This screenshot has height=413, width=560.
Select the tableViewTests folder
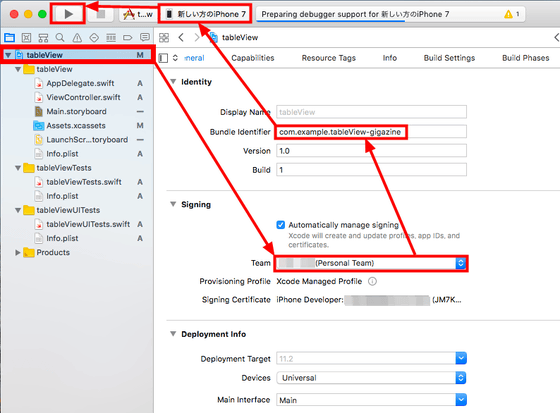pos(58,168)
